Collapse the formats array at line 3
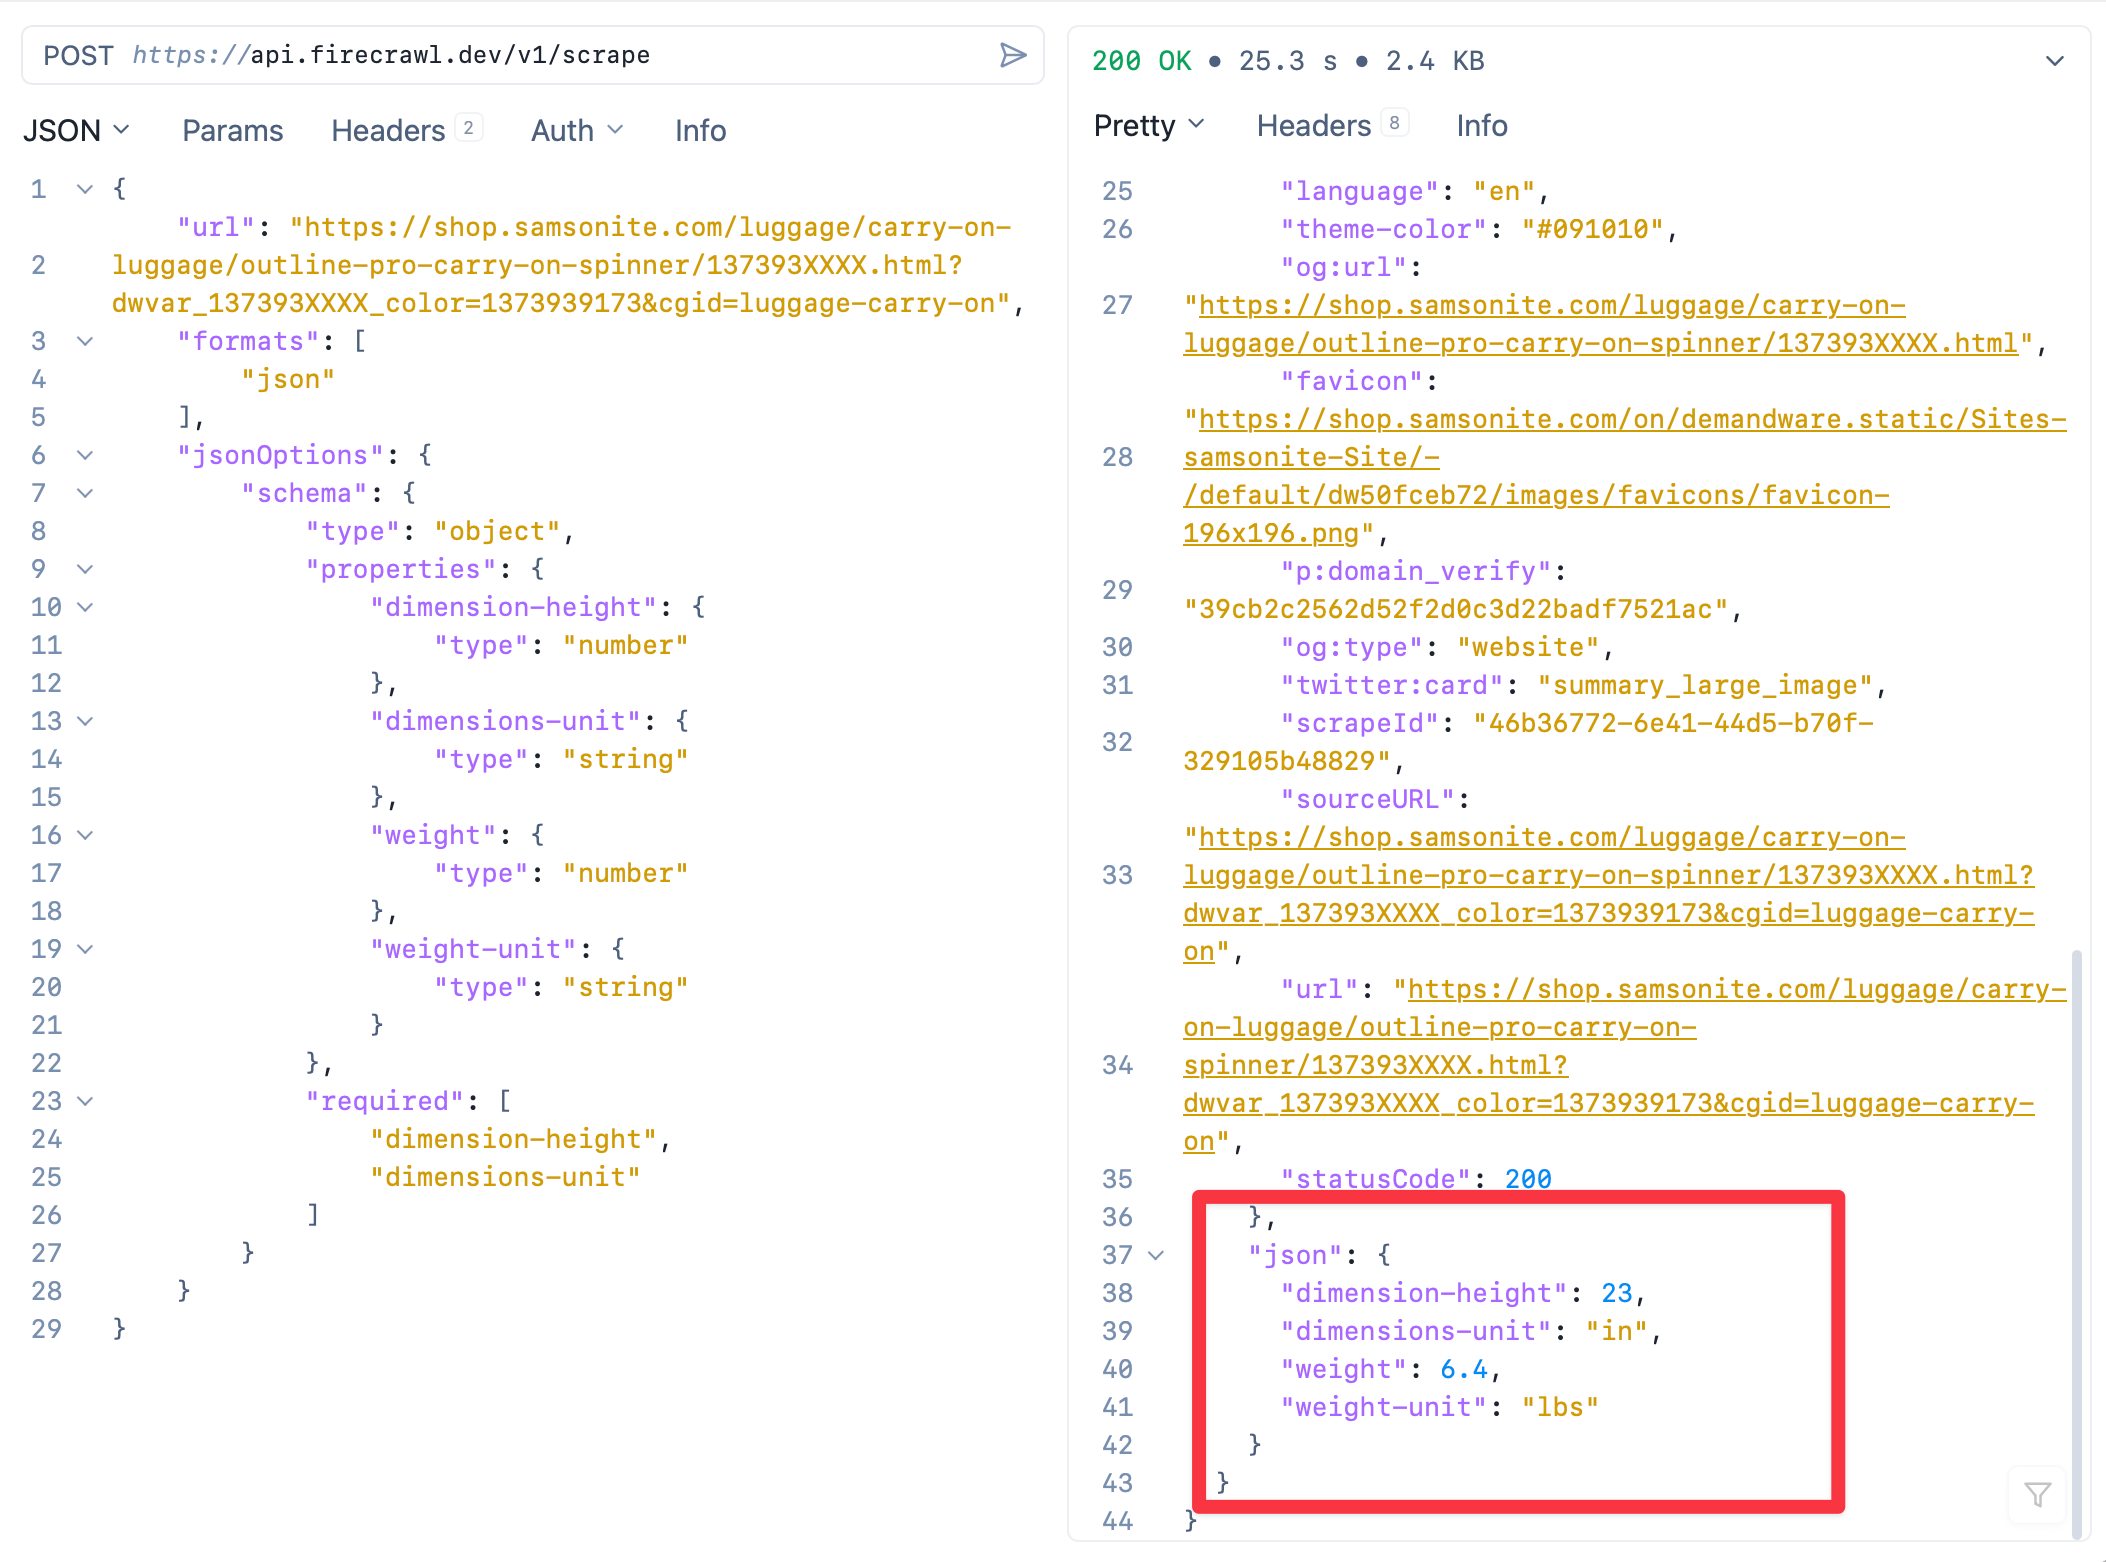Screen dimensions: 2106x1562 click(85, 341)
